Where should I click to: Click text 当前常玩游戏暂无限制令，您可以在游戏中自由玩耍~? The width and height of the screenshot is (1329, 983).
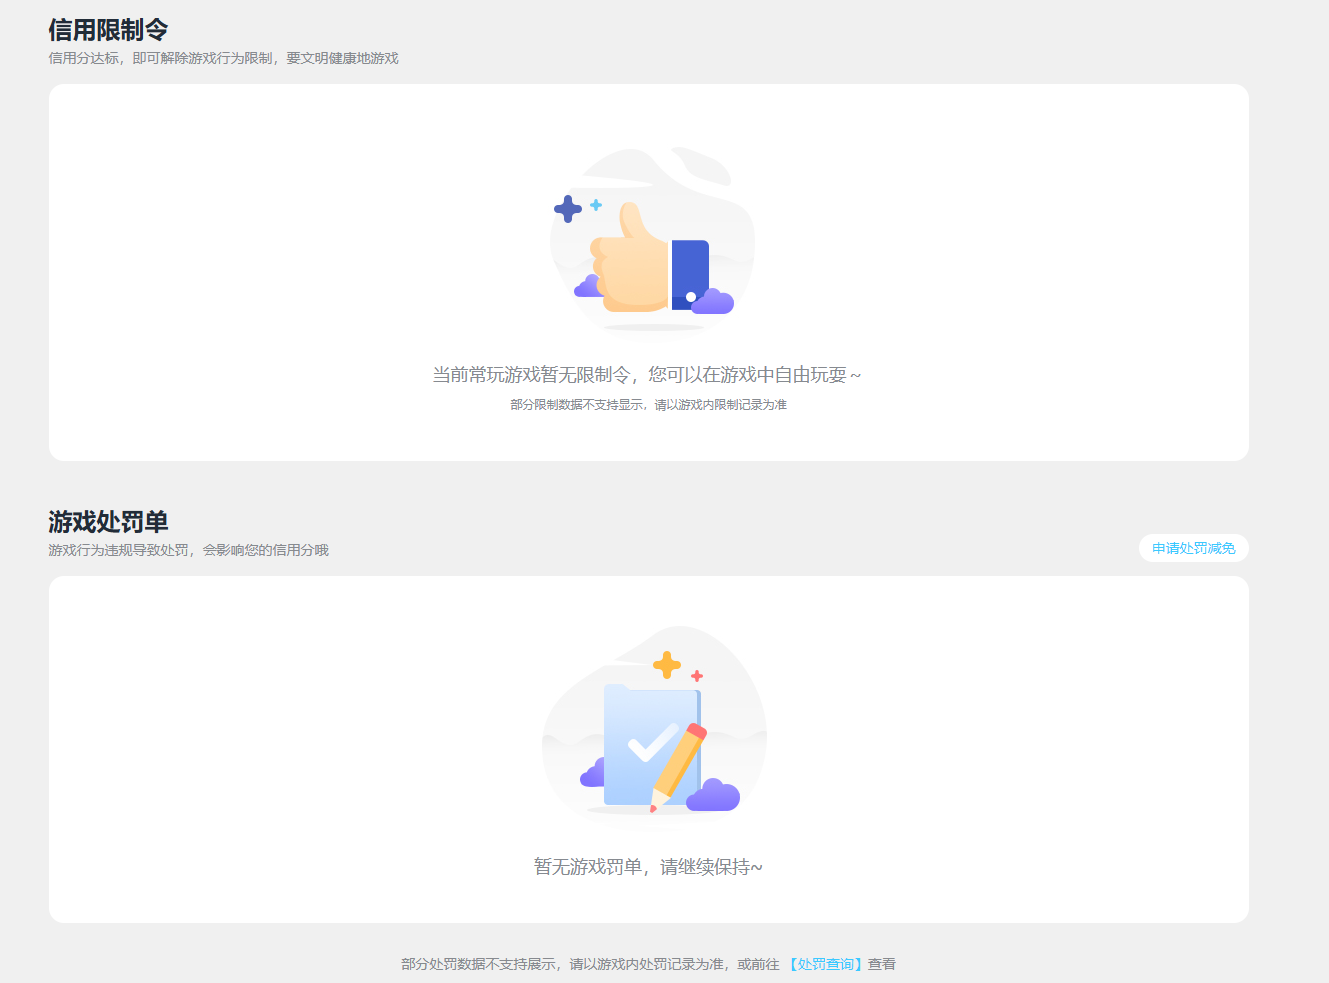click(x=646, y=375)
